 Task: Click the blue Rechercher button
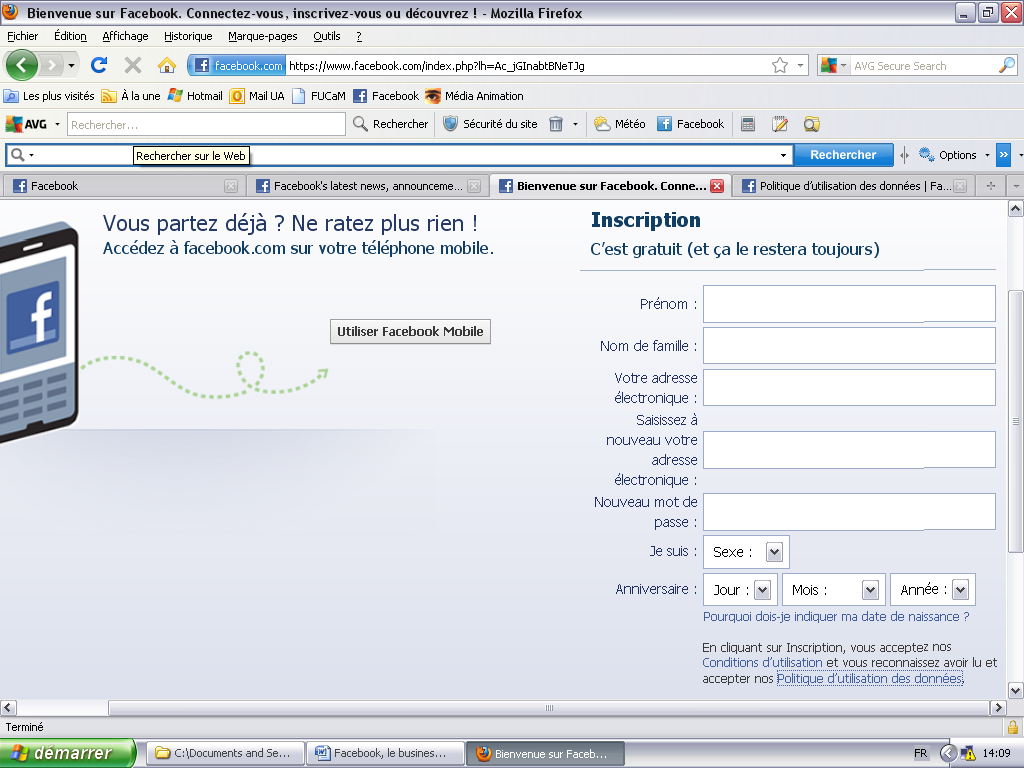point(843,155)
